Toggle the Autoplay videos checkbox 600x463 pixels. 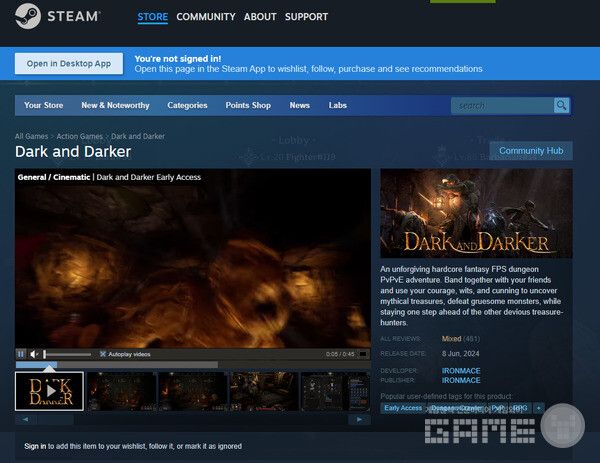pos(102,354)
